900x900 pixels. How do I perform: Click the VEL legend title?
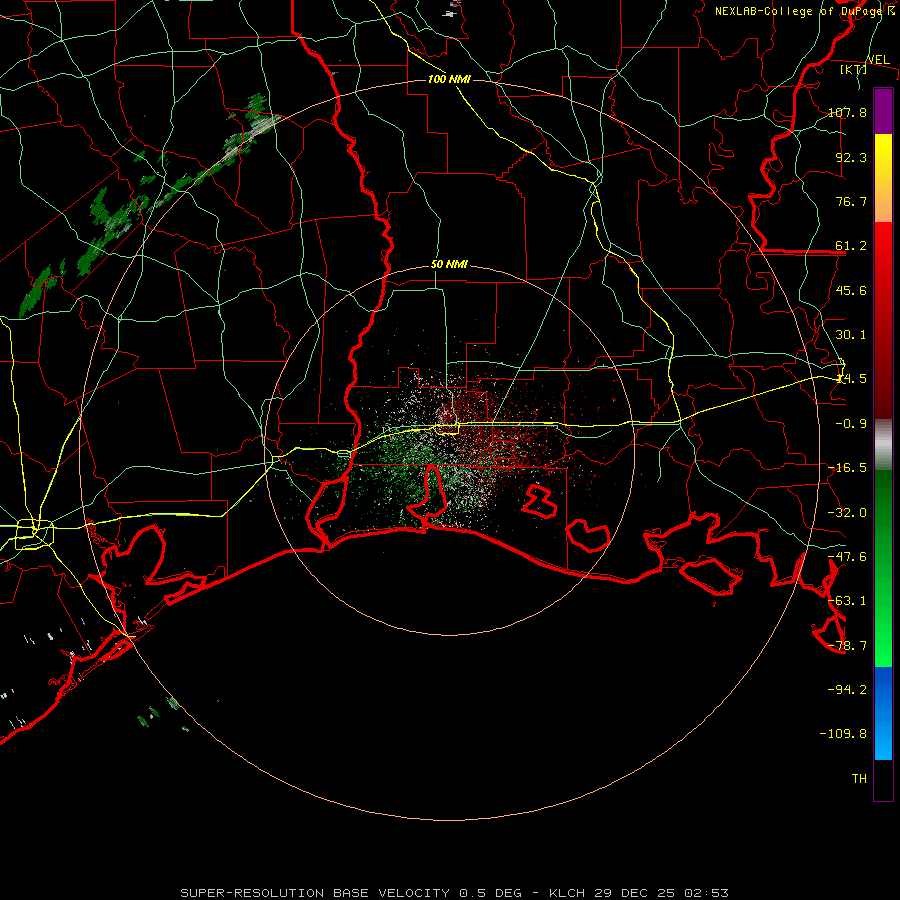tap(878, 60)
